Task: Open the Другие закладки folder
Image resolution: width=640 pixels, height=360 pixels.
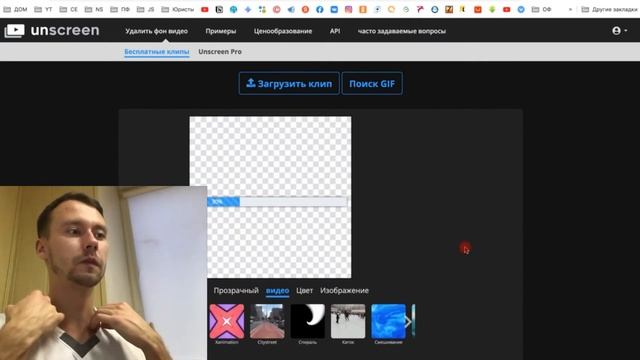Action: [x=609, y=9]
